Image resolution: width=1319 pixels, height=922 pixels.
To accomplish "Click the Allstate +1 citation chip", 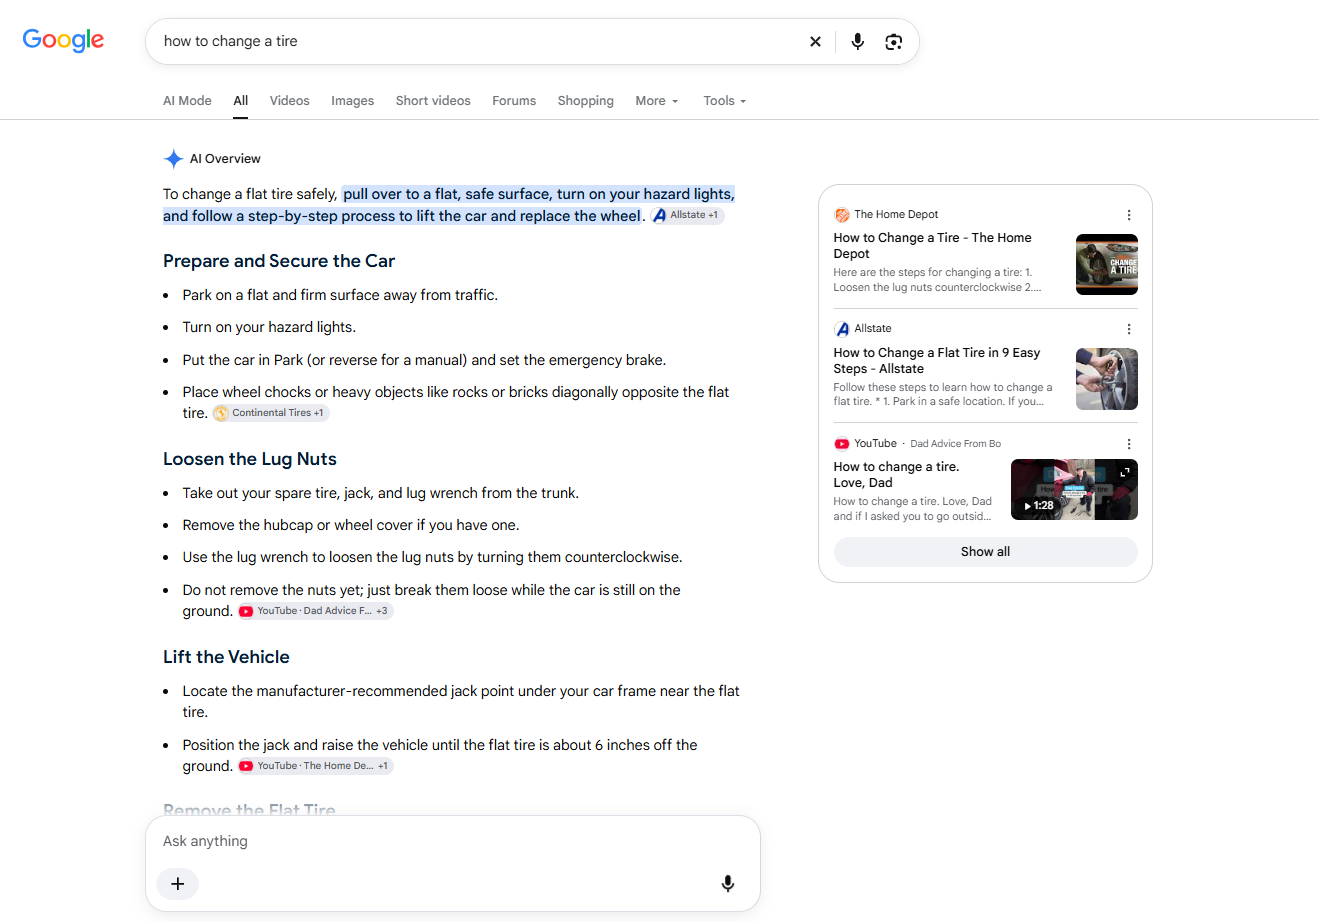I will [688, 215].
